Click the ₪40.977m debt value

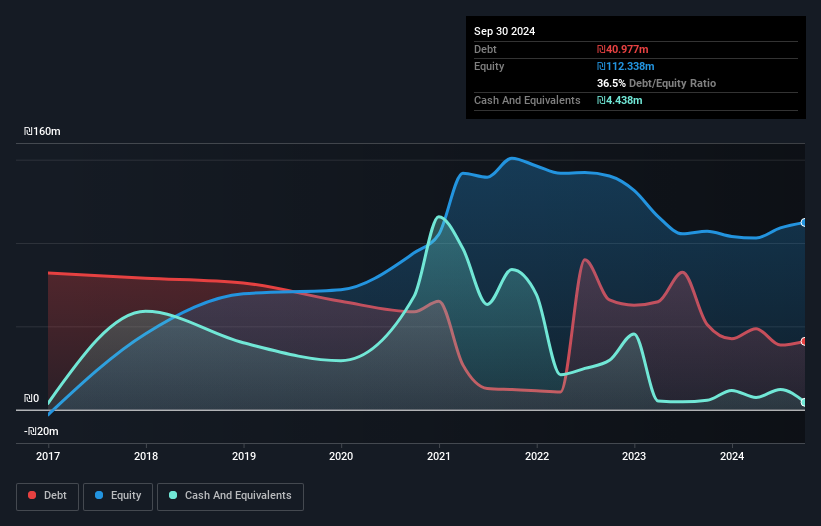pyautogui.click(x=623, y=49)
